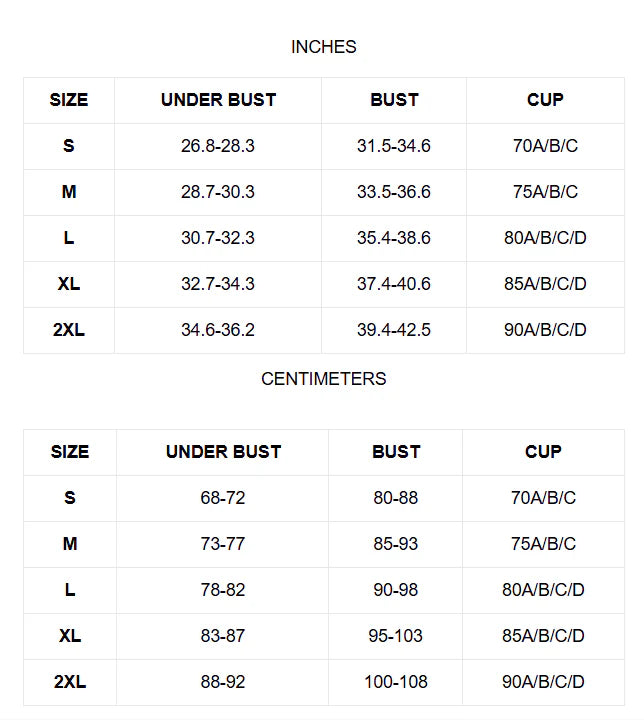Click the 37.4-40.6 bust measurement

coord(394,284)
